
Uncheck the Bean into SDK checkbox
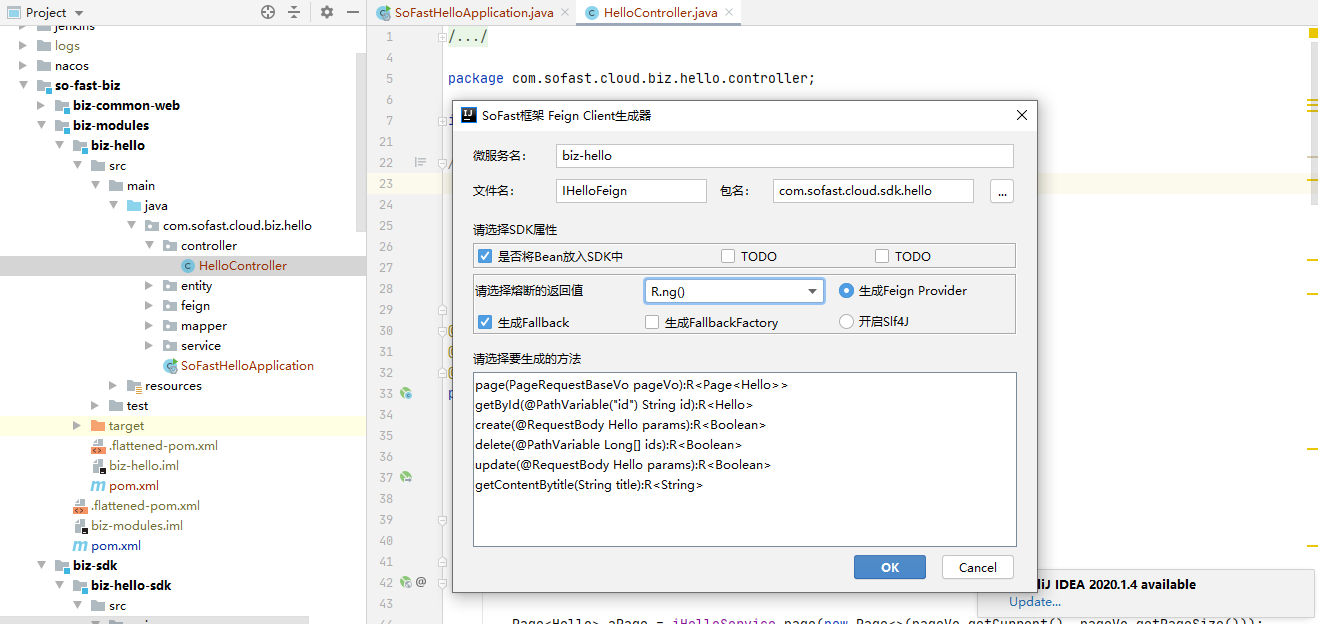(485, 256)
